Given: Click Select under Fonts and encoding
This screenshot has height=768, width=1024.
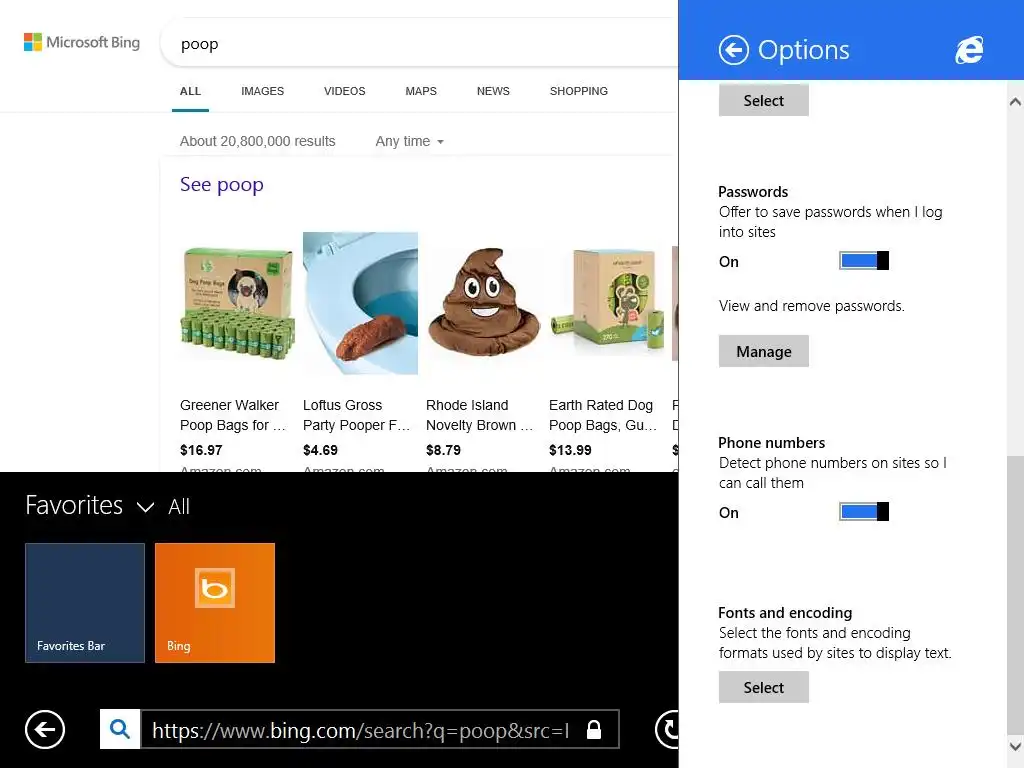Looking at the screenshot, I should coord(763,687).
